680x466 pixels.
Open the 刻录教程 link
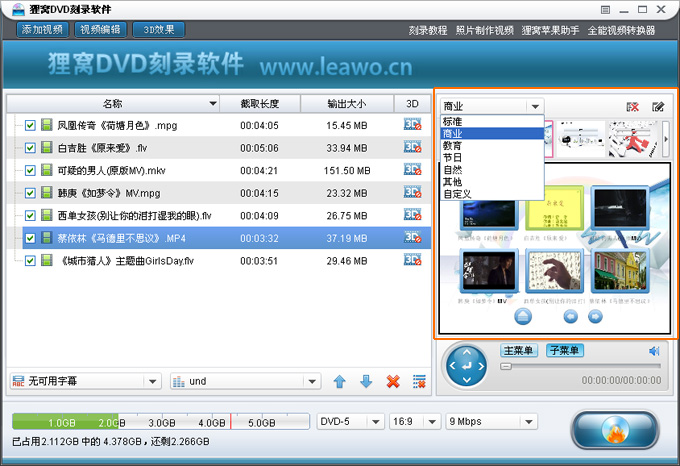pyautogui.click(x=428, y=30)
